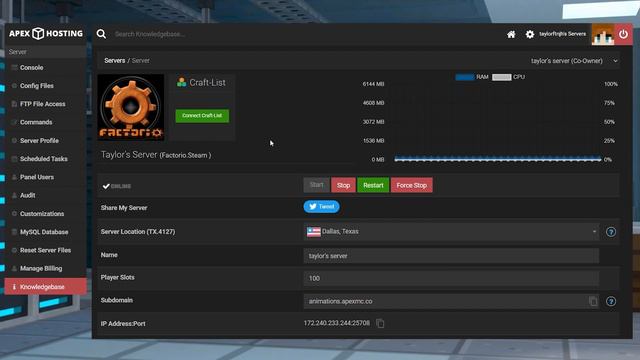640x360 pixels.
Task: Open the user avatar thumbnail
Action: pos(603,34)
